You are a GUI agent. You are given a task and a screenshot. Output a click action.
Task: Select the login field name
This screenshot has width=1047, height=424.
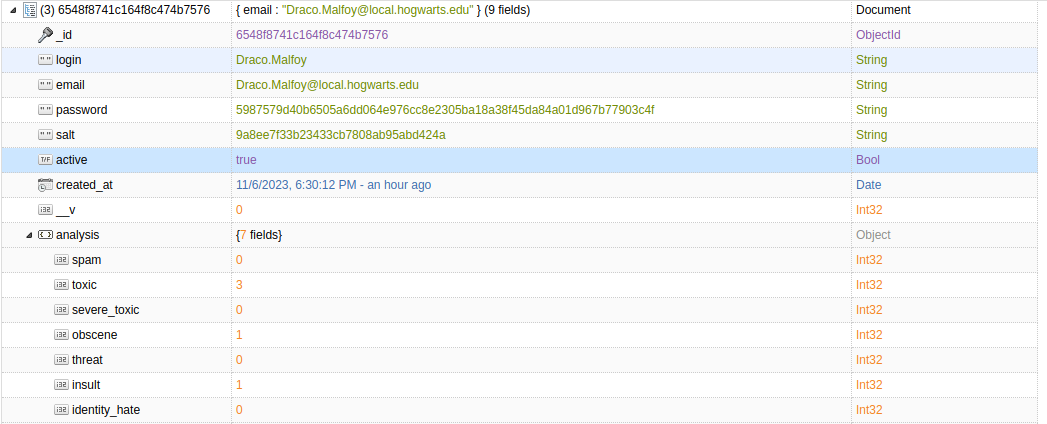click(x=69, y=60)
